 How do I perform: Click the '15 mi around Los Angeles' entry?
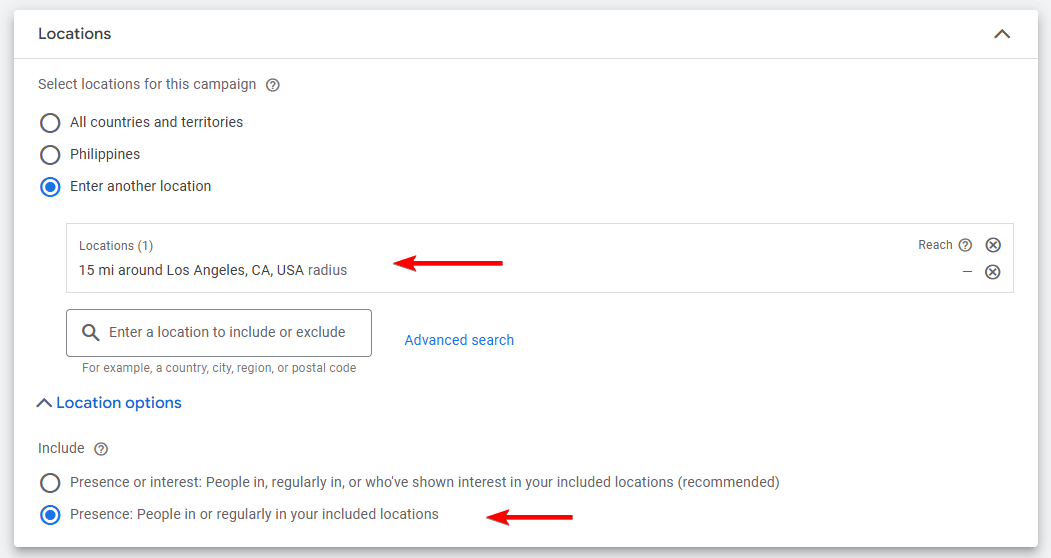[x=213, y=270]
